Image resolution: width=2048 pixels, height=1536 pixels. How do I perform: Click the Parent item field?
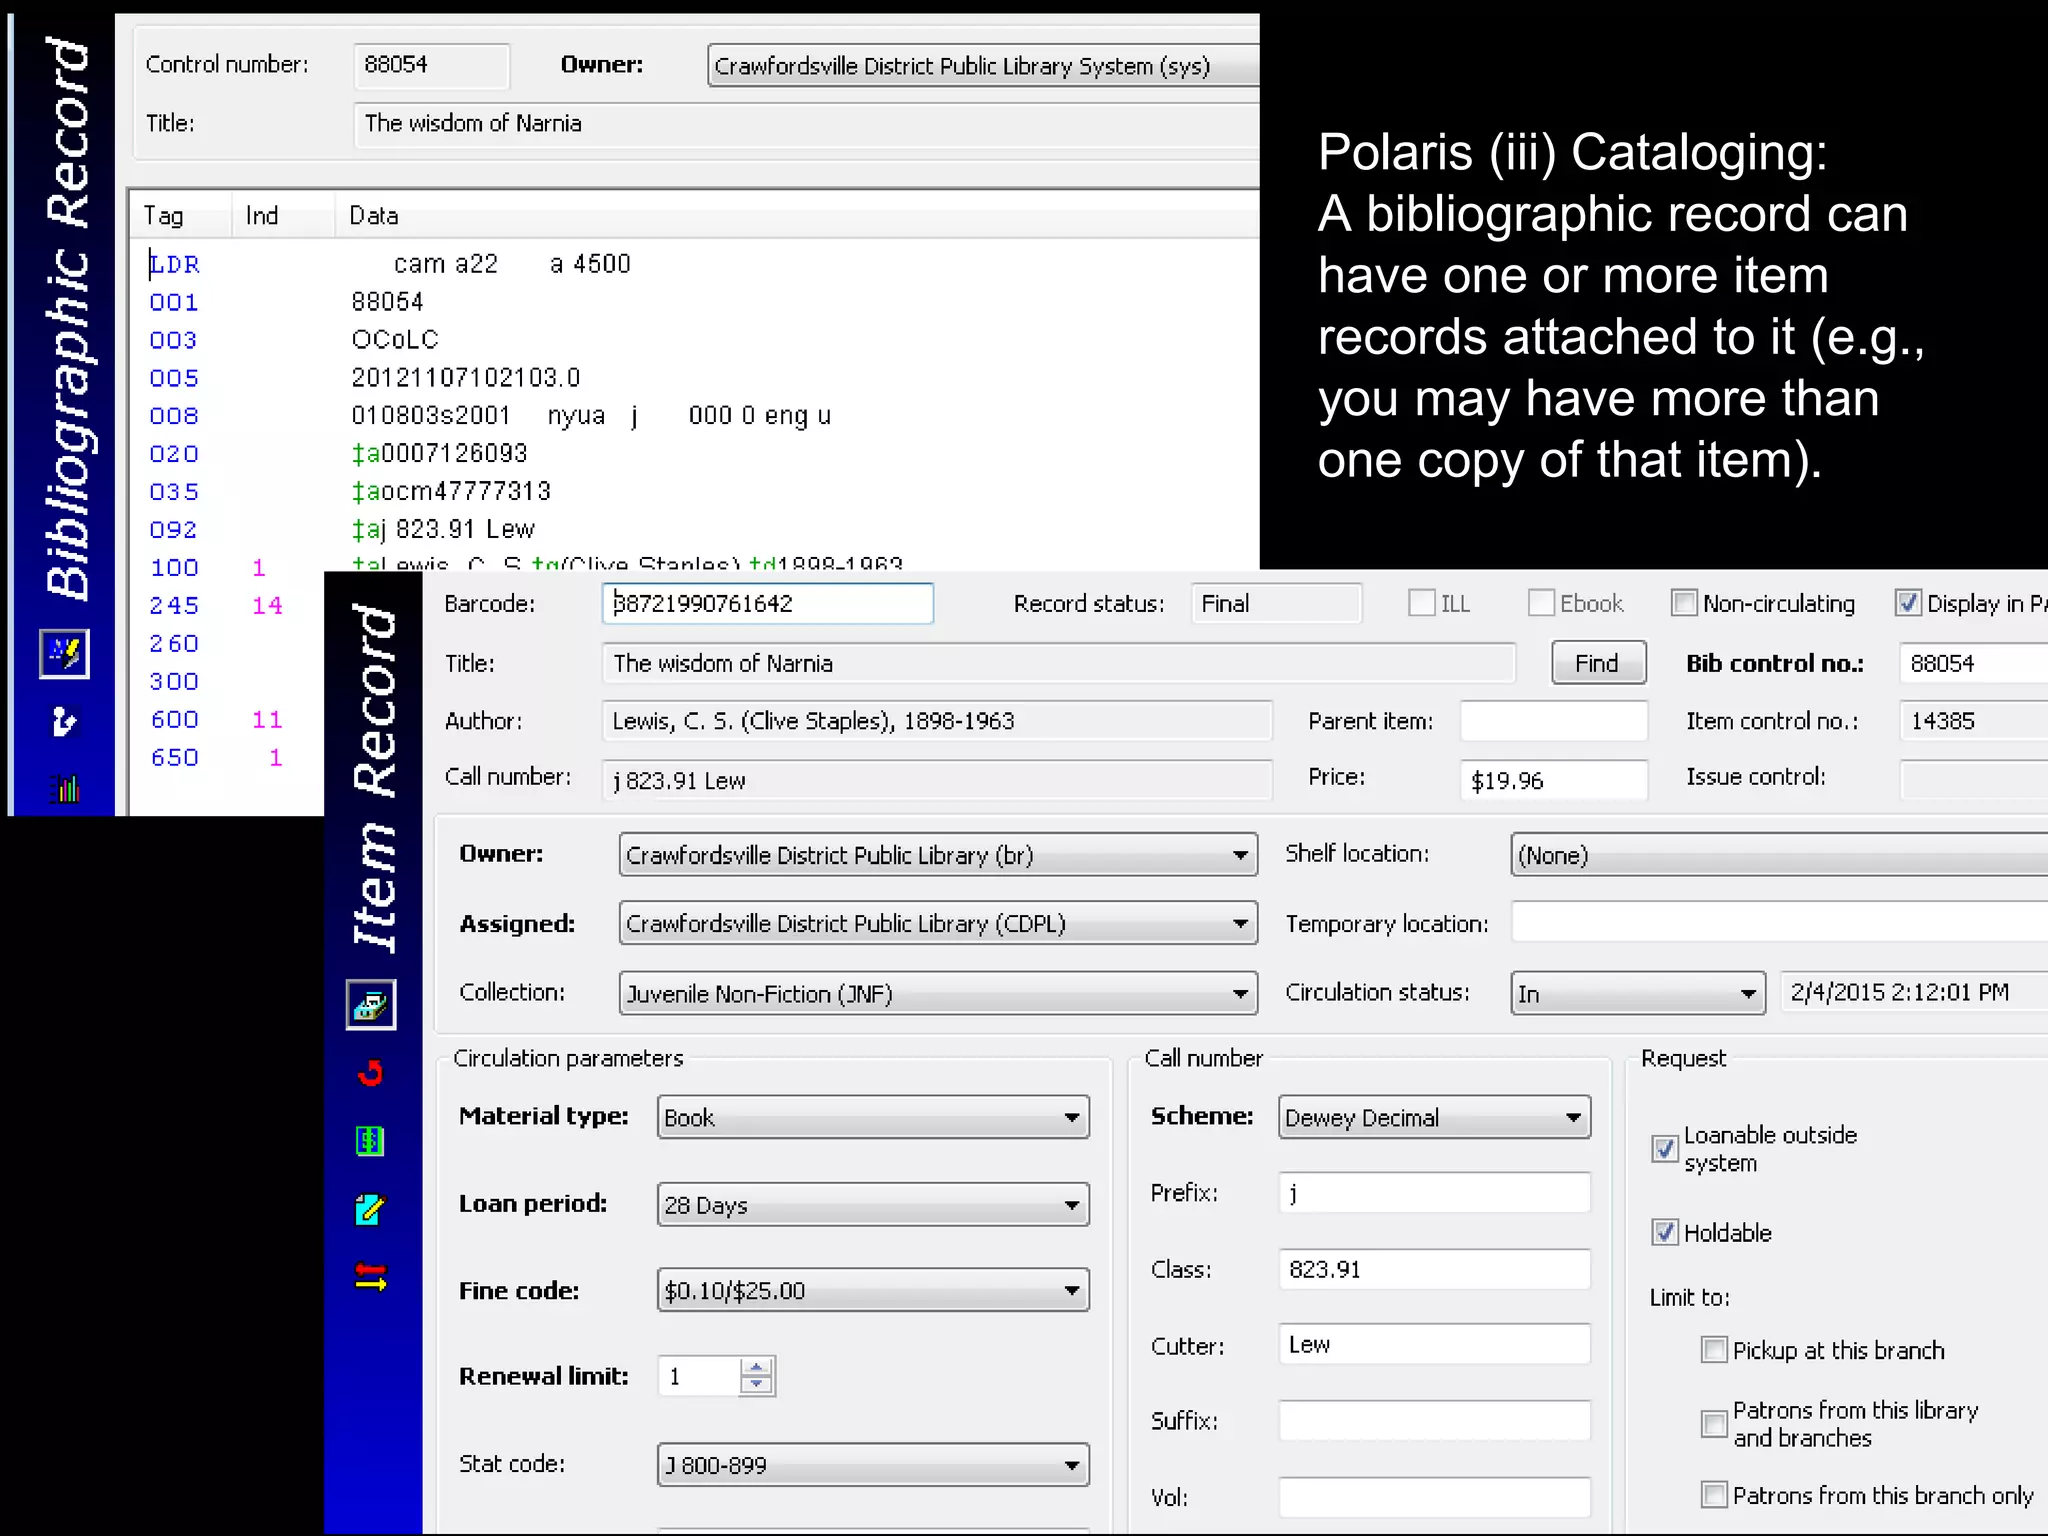(x=1553, y=721)
